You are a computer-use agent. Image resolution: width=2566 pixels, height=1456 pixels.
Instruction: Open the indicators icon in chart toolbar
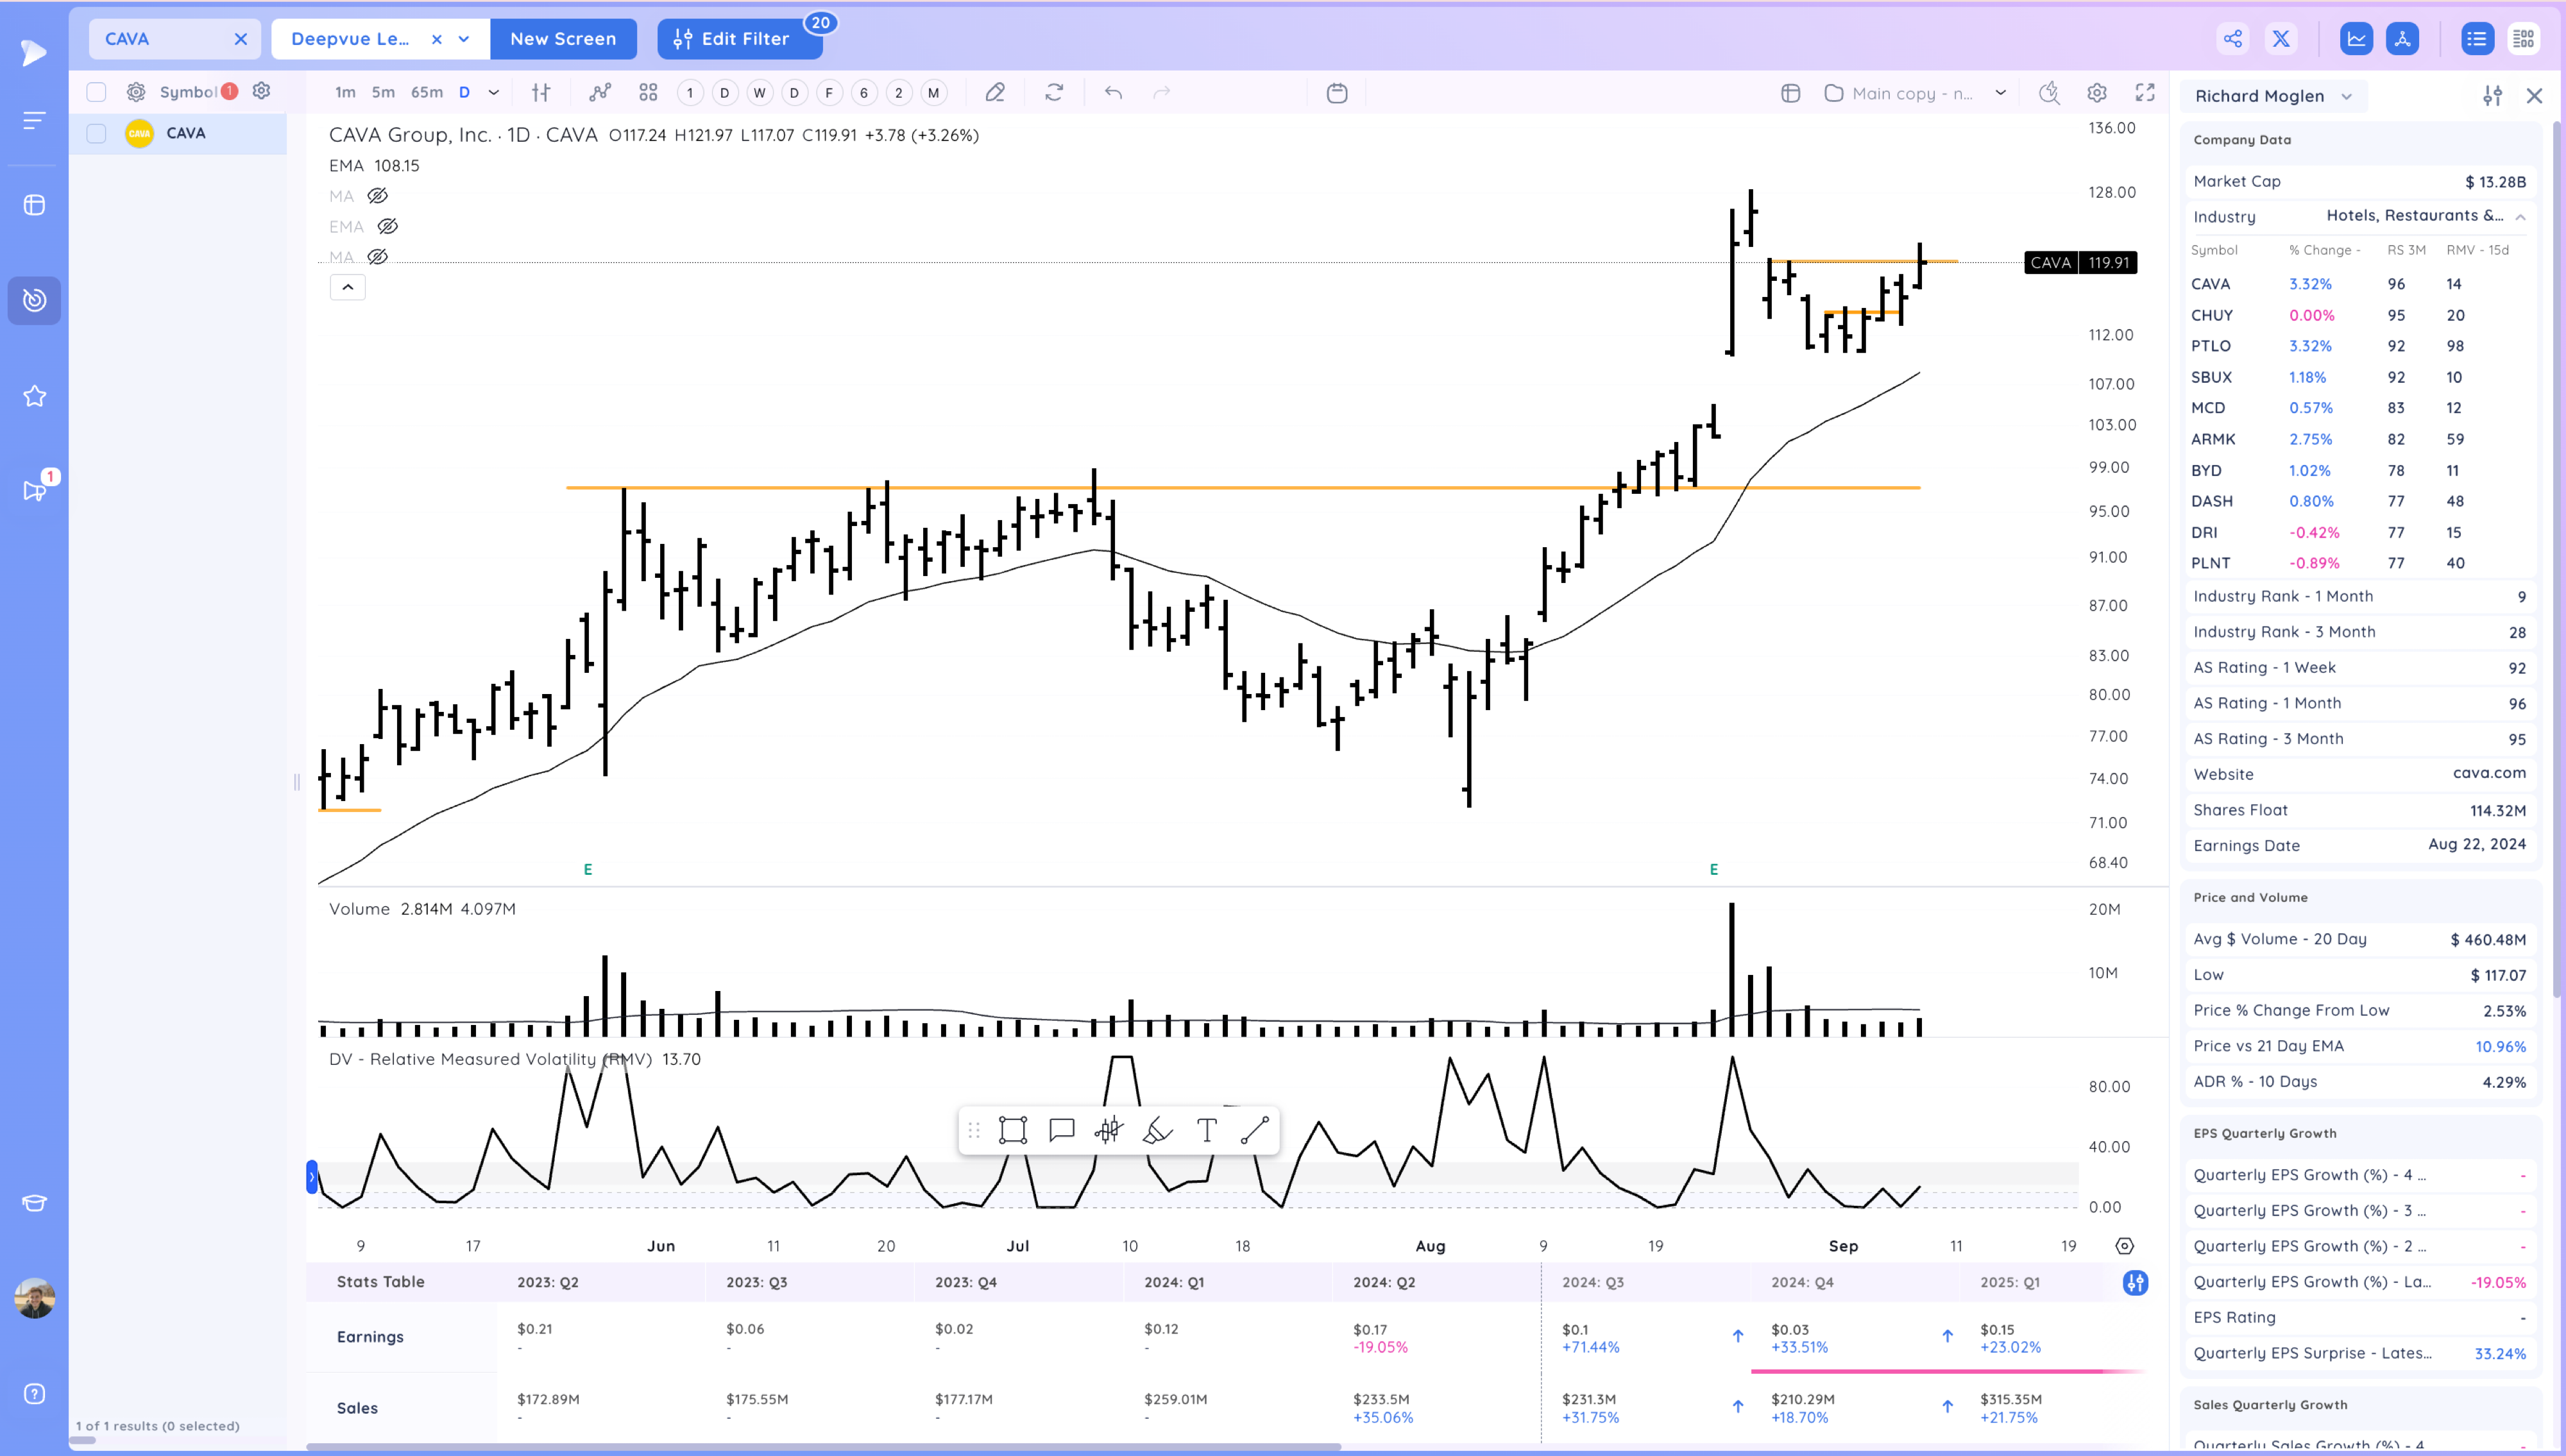click(x=600, y=93)
